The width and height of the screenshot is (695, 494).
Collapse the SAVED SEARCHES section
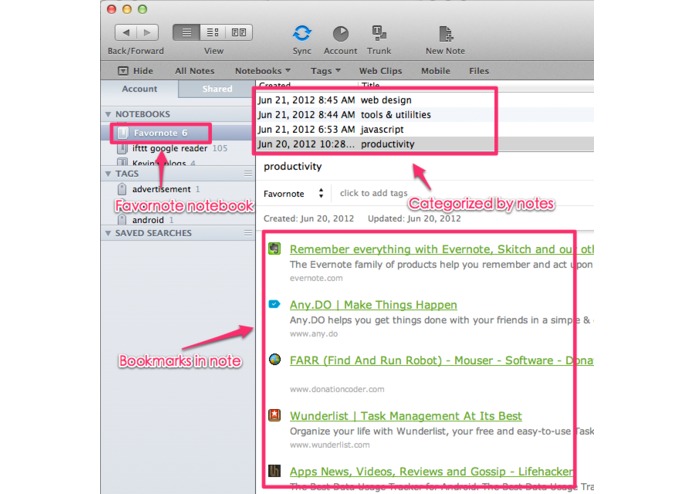[x=108, y=233]
